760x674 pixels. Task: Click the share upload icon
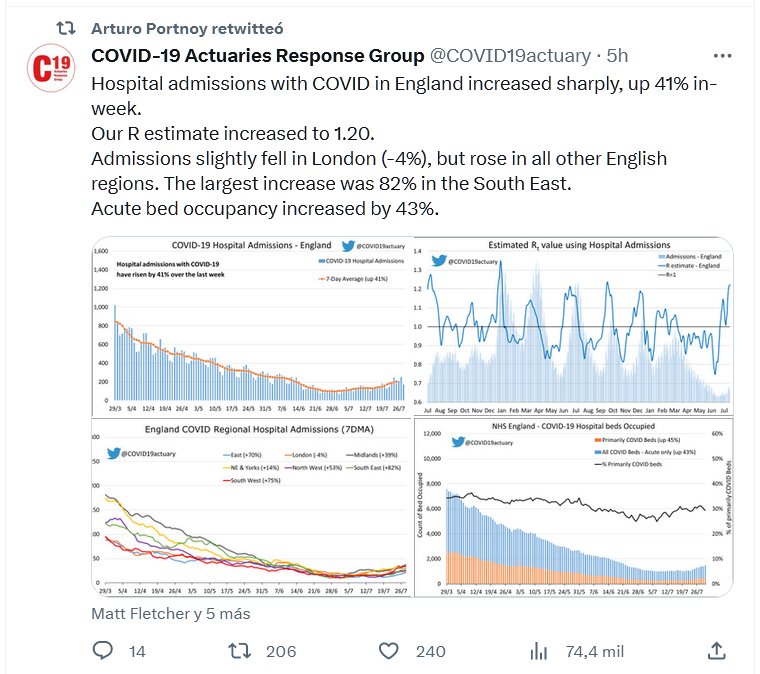click(x=716, y=651)
